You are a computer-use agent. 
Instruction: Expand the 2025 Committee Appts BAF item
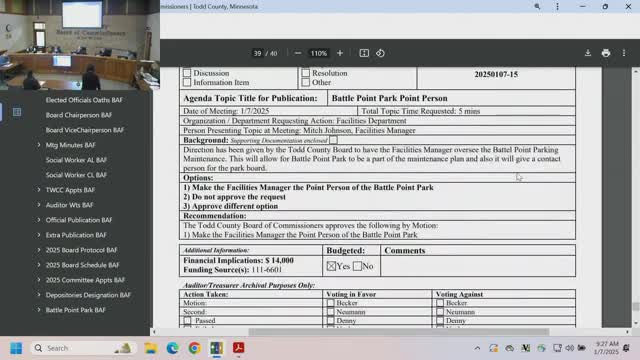[x=39, y=280]
